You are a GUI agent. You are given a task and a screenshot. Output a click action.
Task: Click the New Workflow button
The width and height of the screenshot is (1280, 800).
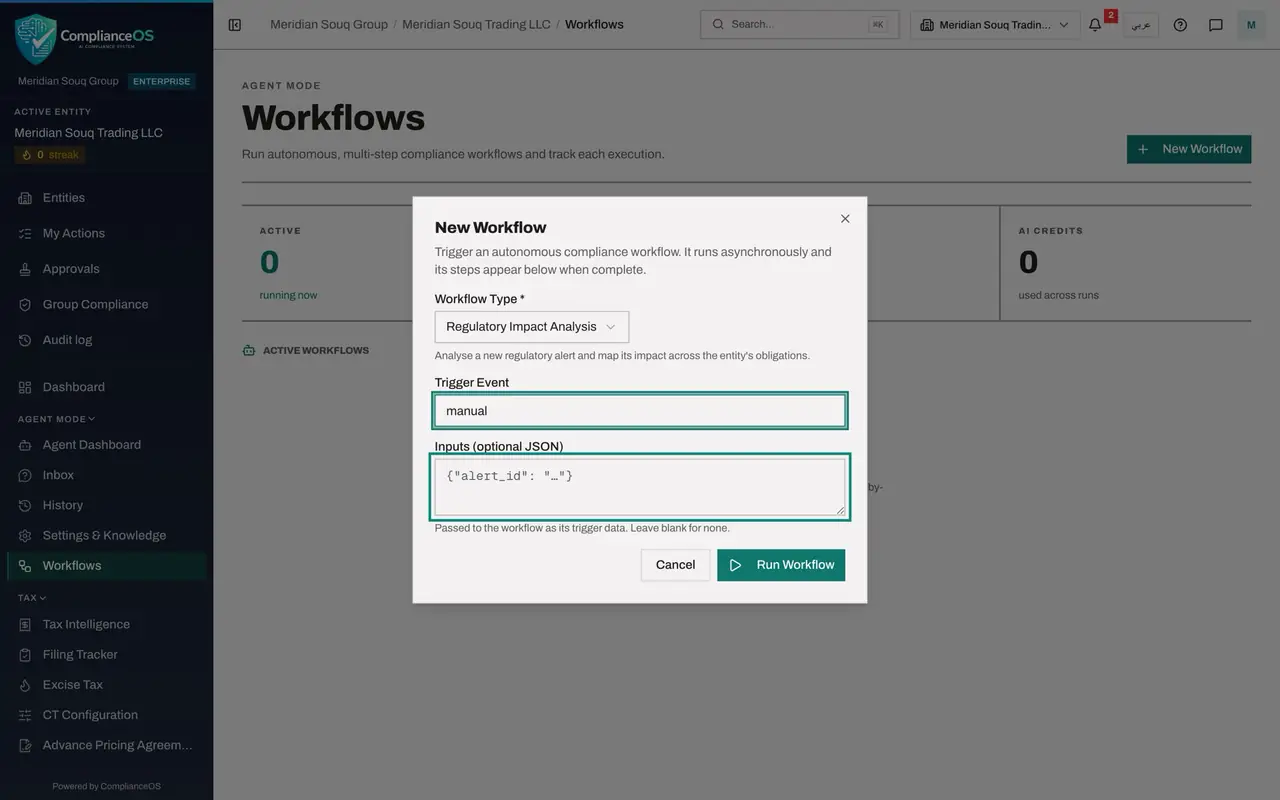pyautogui.click(x=1189, y=149)
